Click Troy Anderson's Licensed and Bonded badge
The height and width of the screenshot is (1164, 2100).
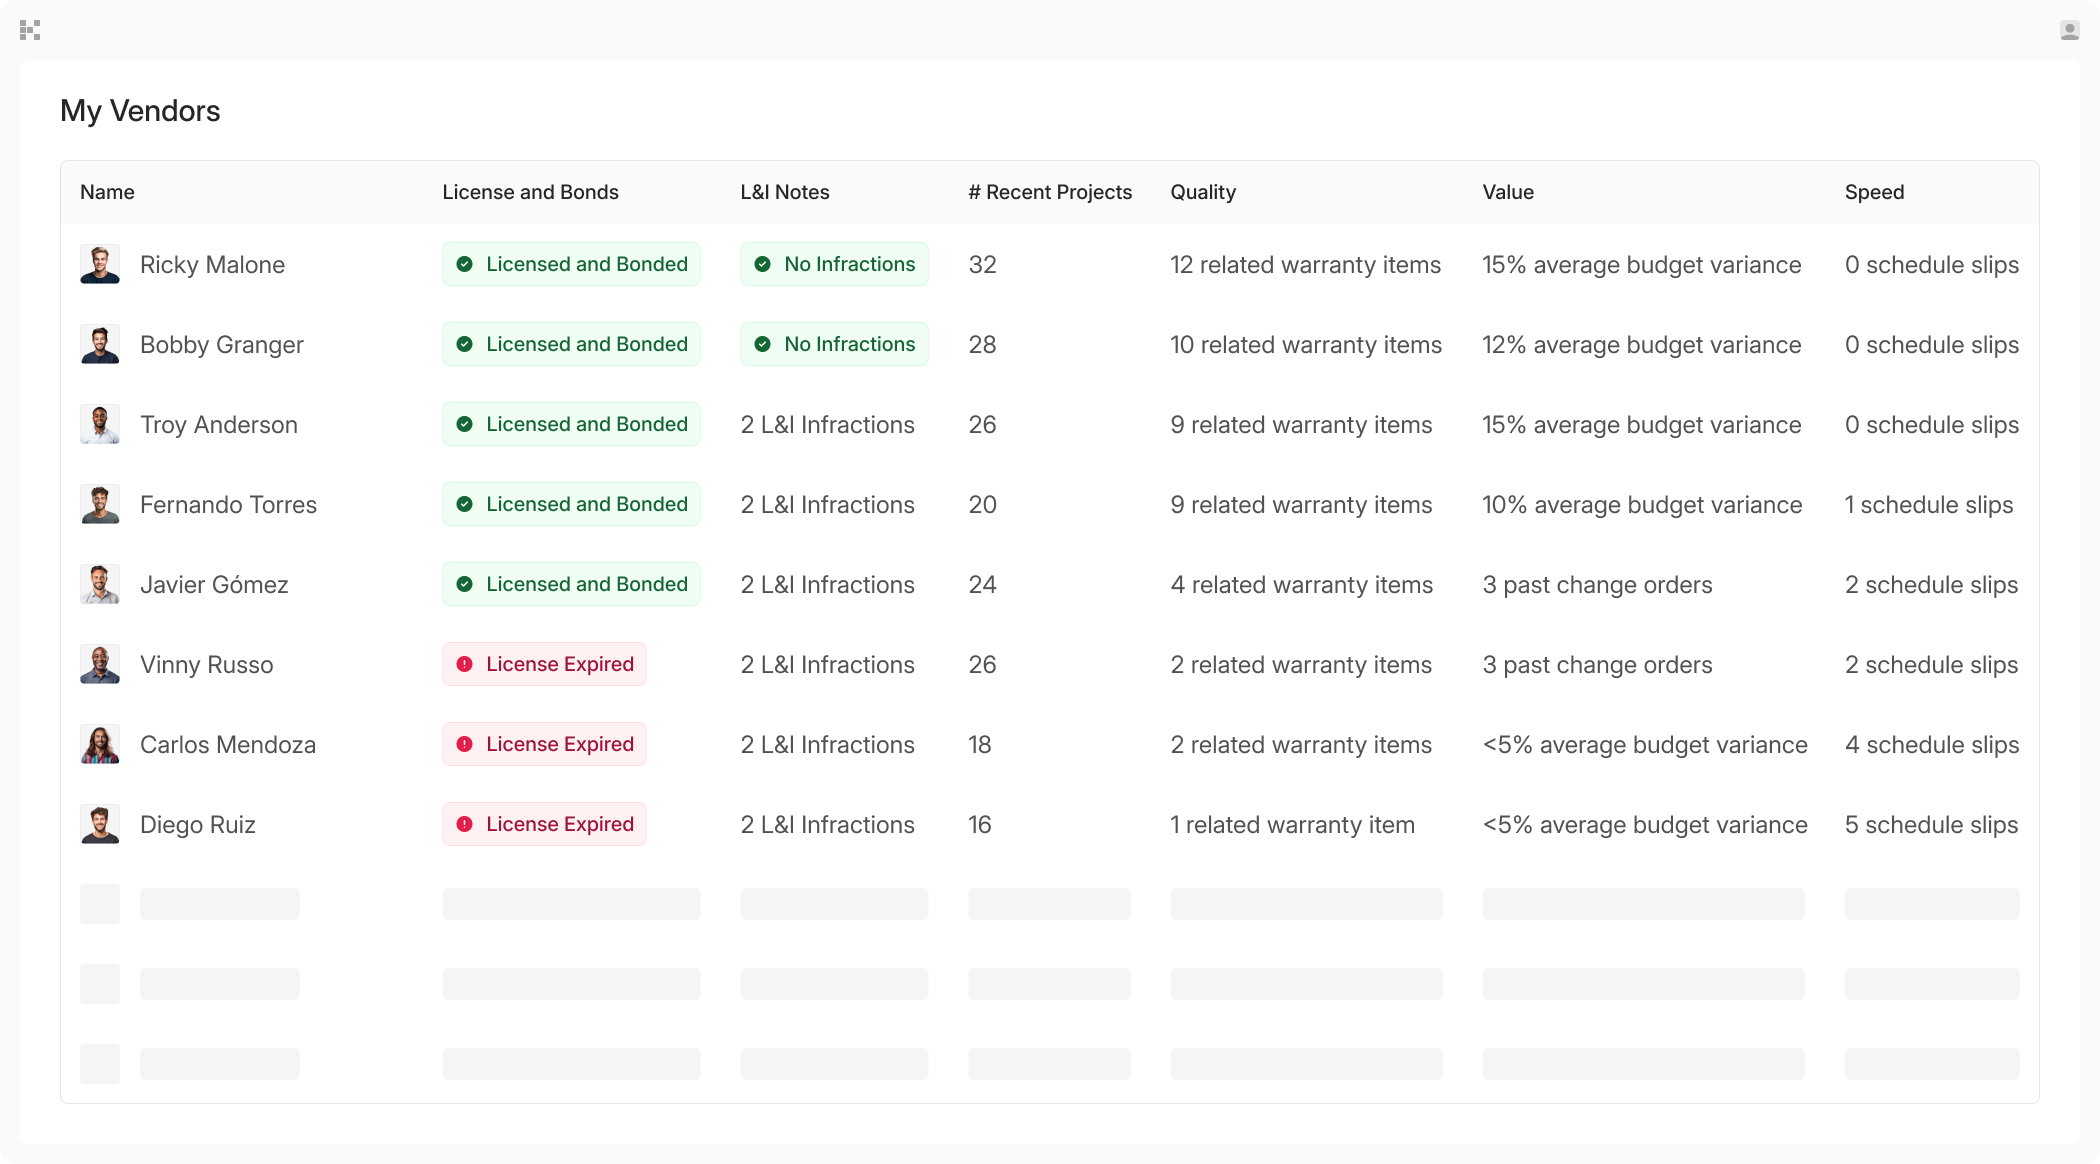[x=571, y=424]
